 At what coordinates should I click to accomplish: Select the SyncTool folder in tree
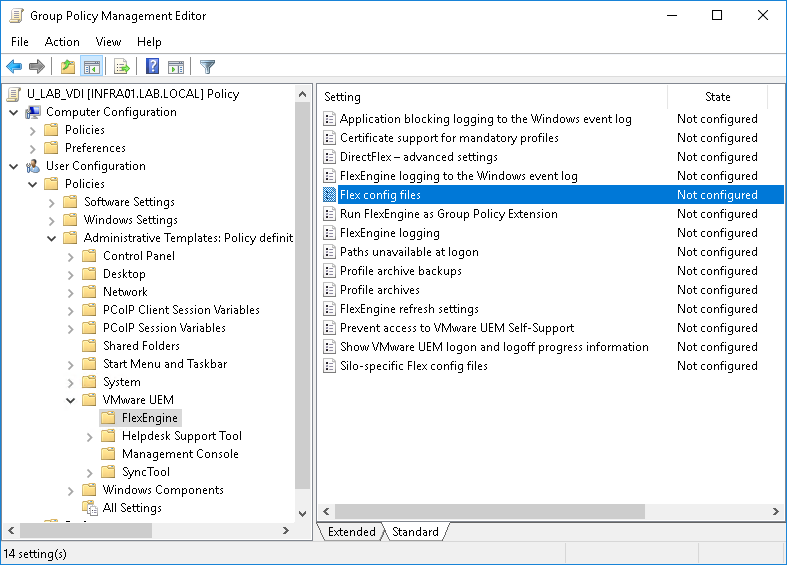click(145, 472)
